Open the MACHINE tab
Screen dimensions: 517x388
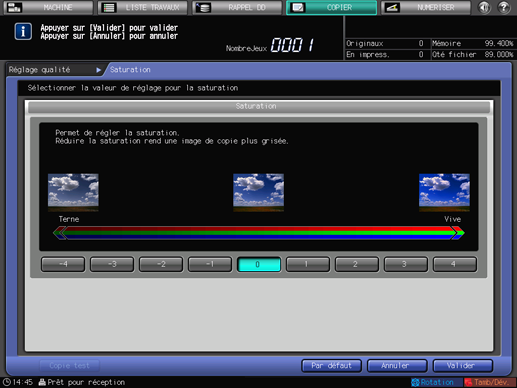click(48, 7)
